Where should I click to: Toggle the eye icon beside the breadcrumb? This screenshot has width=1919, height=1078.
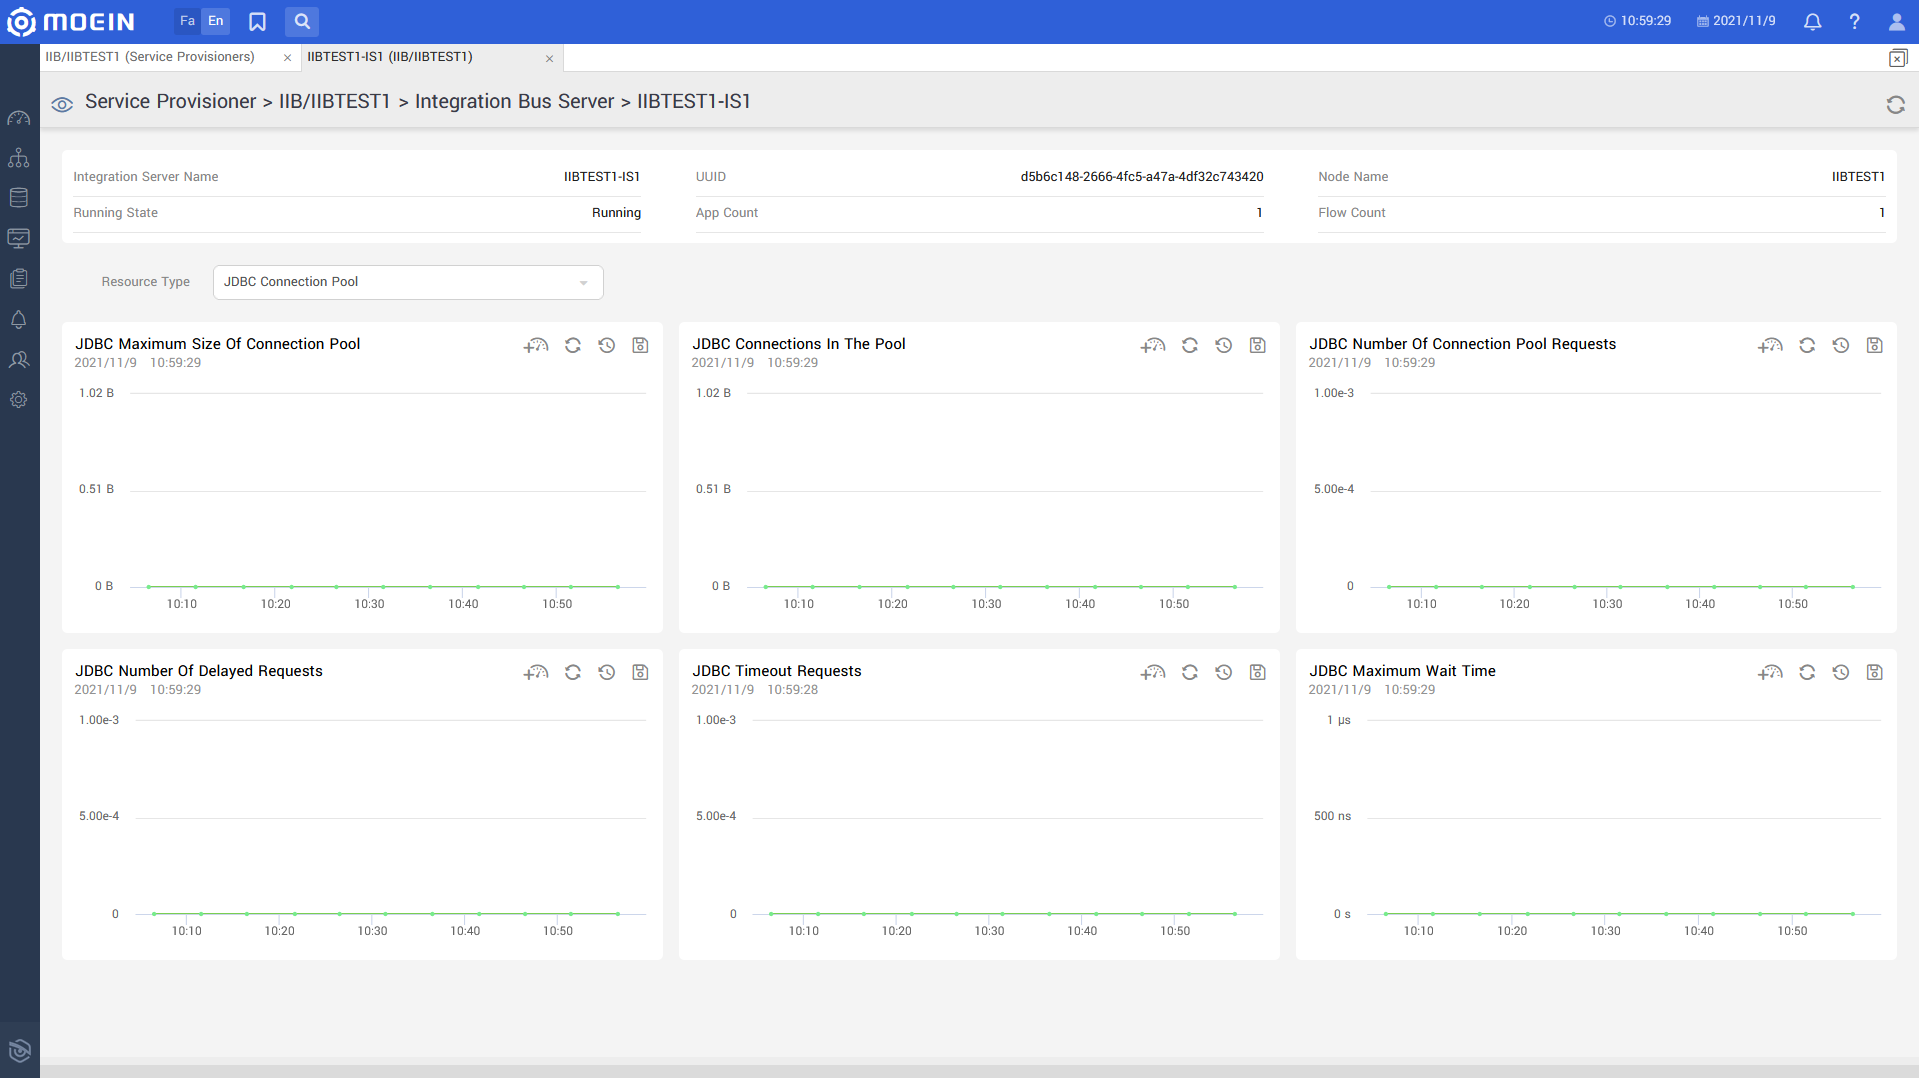point(62,104)
